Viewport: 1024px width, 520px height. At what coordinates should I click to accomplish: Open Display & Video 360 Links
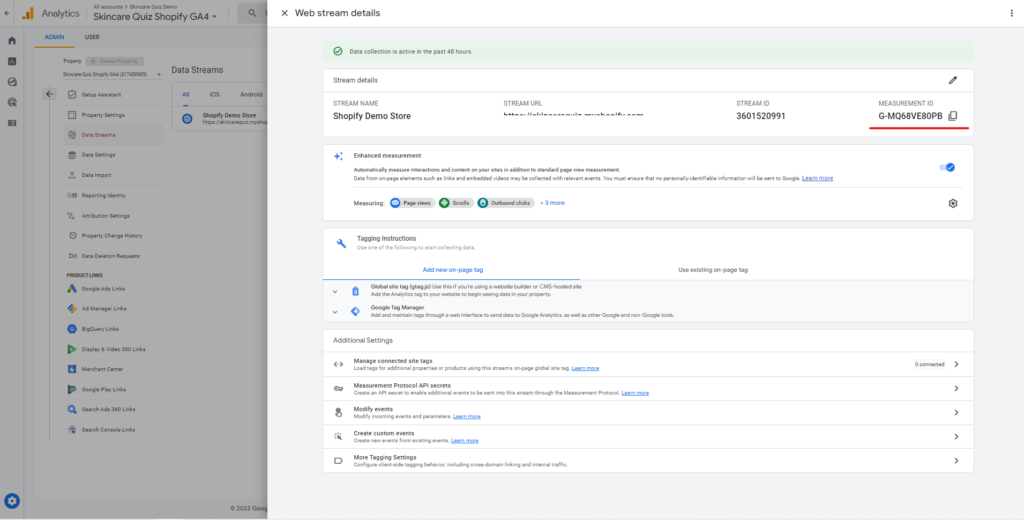coord(114,349)
